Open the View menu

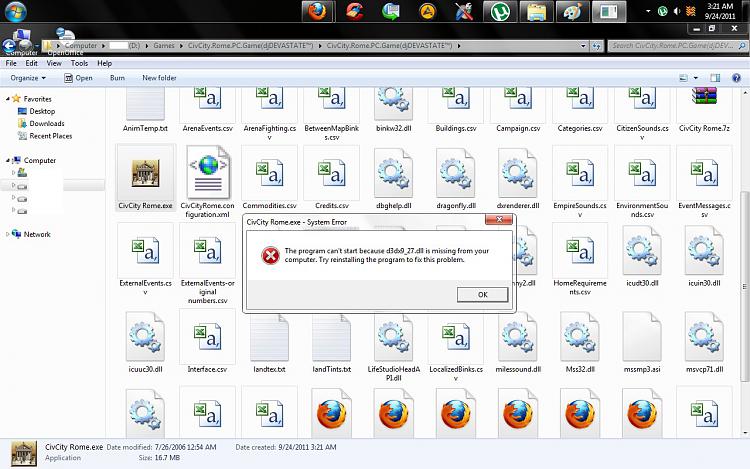coord(54,63)
